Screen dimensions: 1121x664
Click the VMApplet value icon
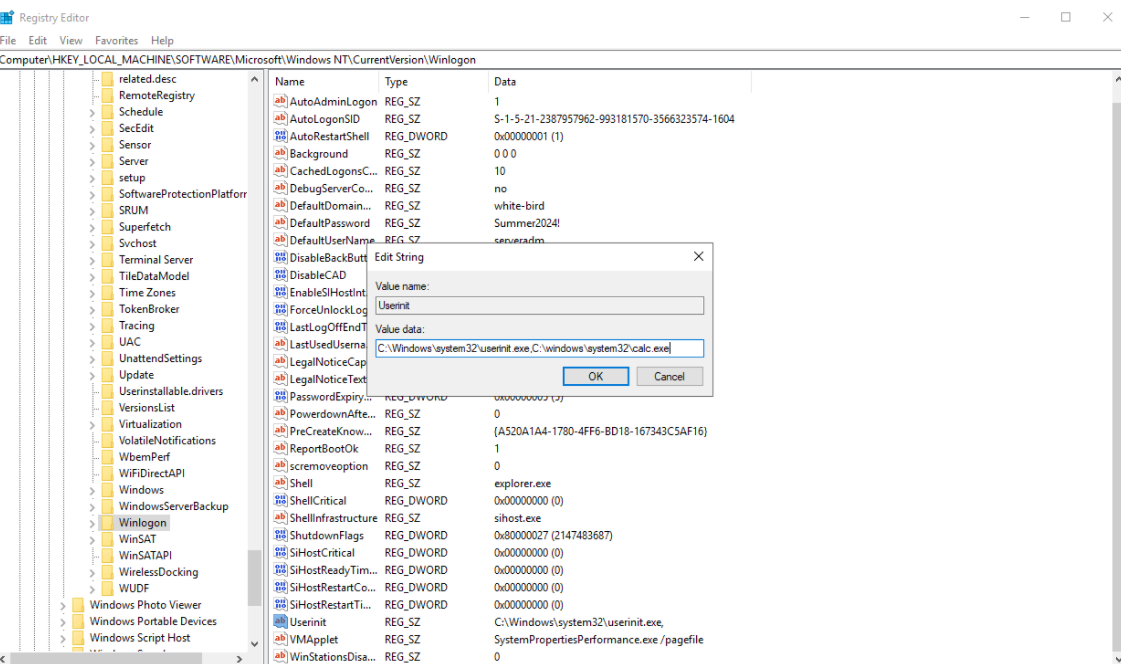[x=280, y=639]
